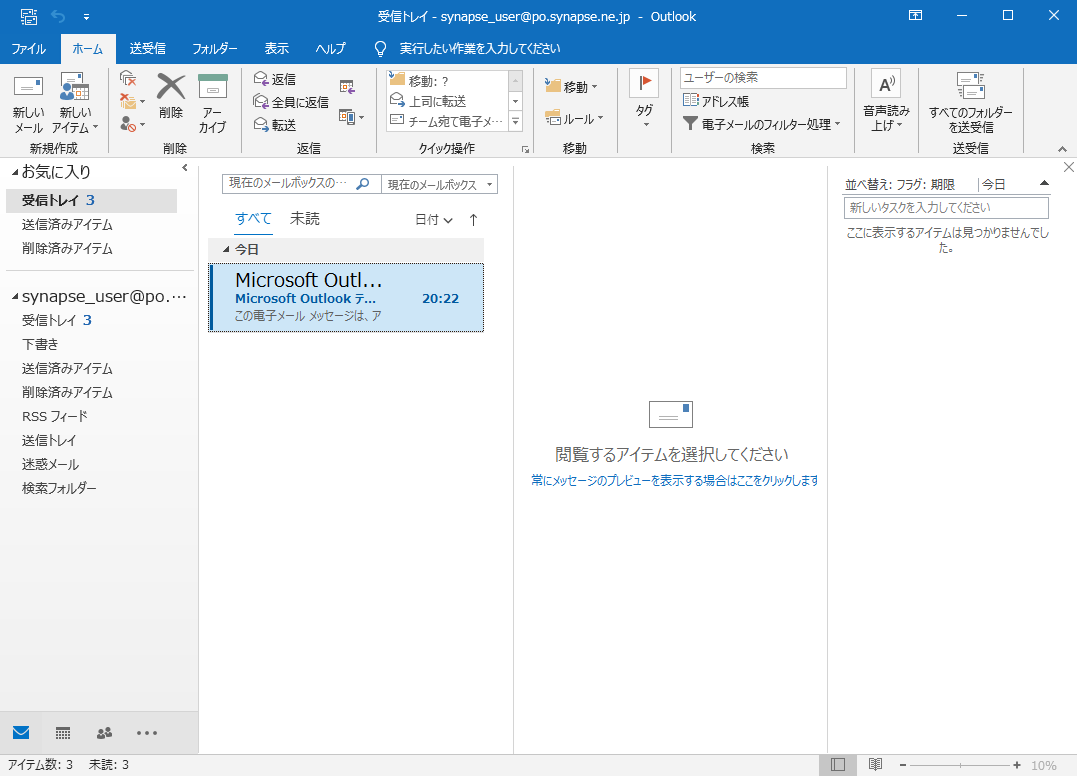Click すべてのフォルダーを送受信
The height and width of the screenshot is (776, 1077).
pyautogui.click(x=971, y=103)
